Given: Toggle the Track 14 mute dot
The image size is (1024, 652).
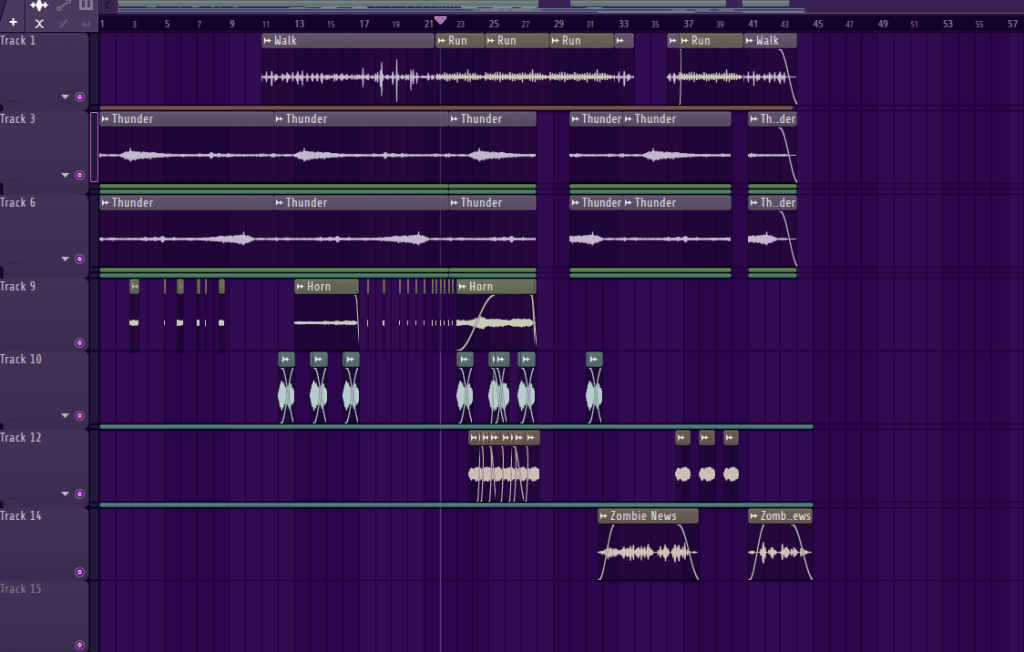Looking at the screenshot, I should [80, 572].
